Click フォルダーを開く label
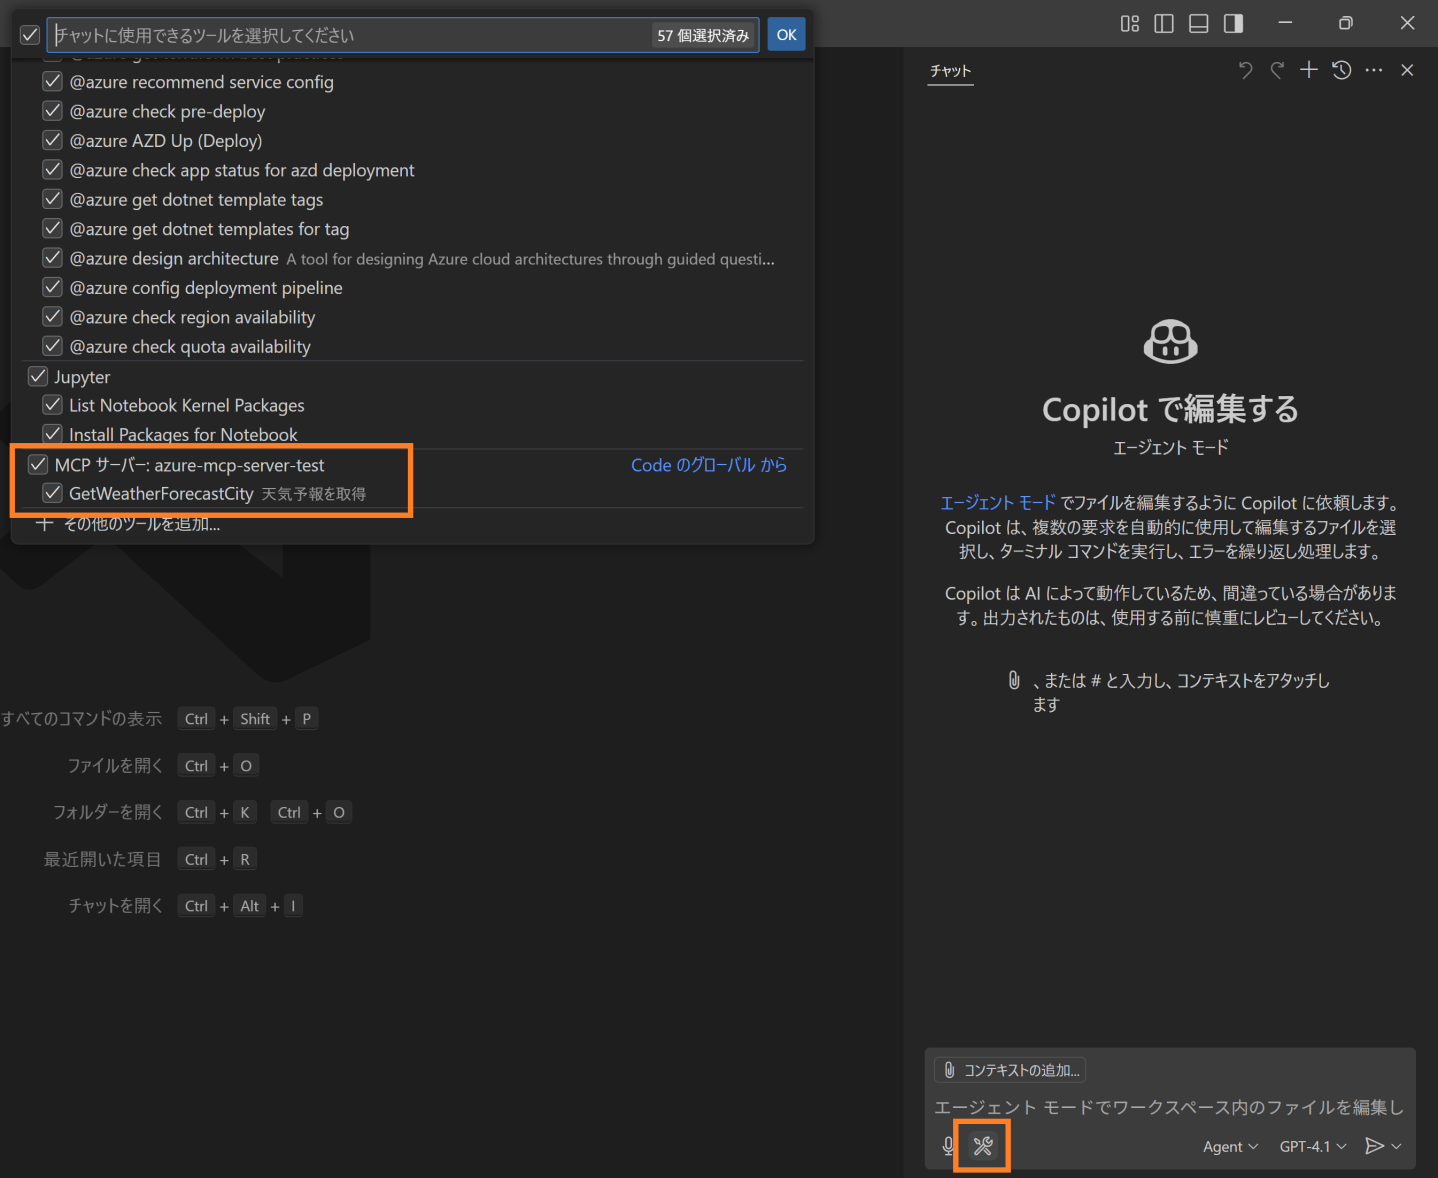This screenshot has height=1178, width=1438. [108, 813]
